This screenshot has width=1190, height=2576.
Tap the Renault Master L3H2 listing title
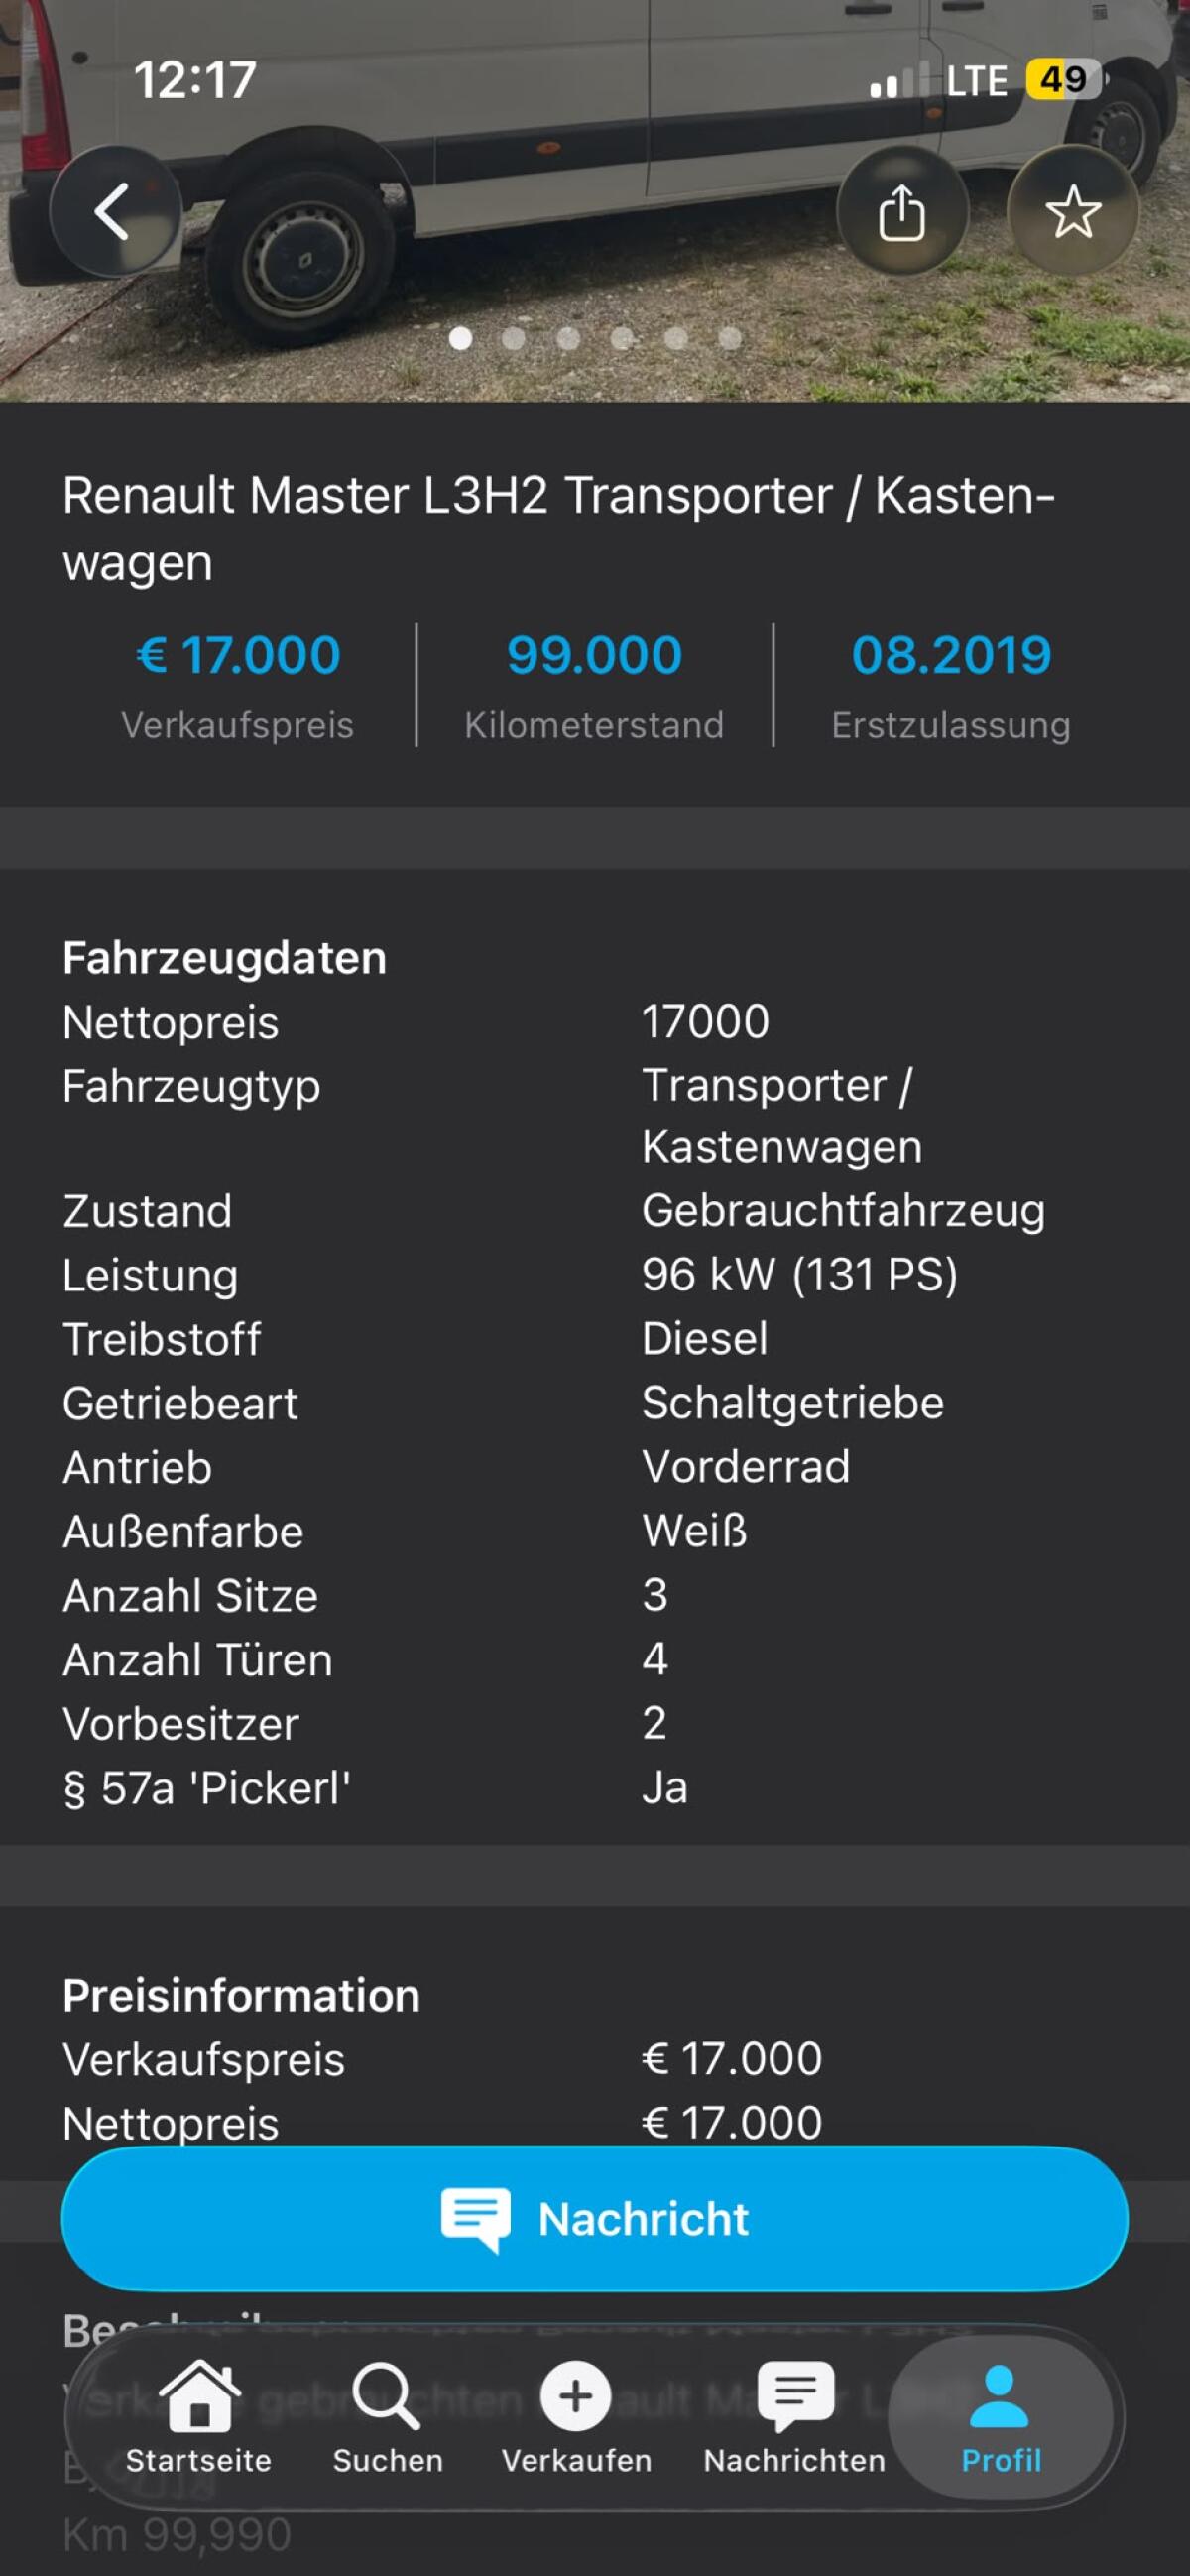(x=559, y=528)
